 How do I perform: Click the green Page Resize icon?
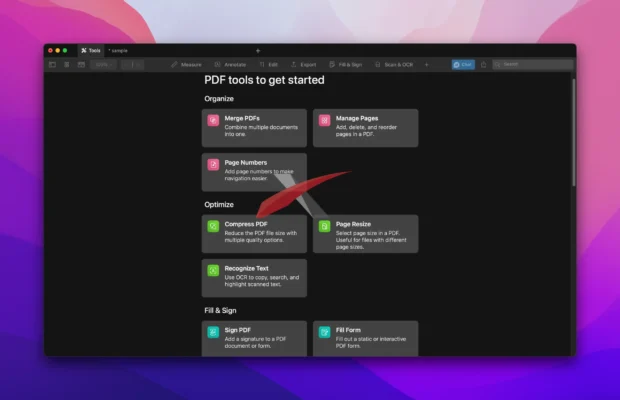pos(325,226)
